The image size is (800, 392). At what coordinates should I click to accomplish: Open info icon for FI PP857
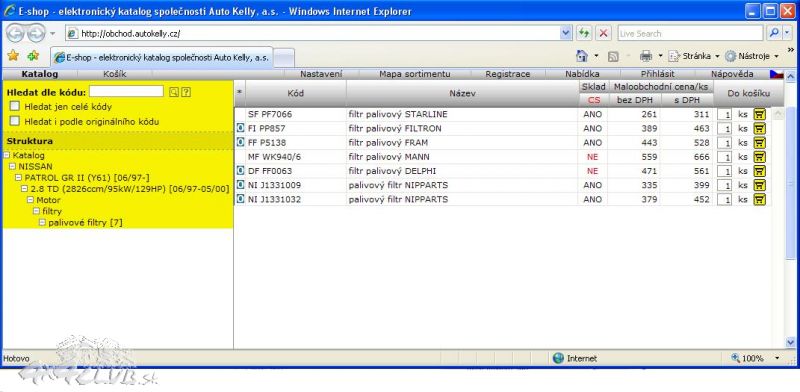coord(241,128)
